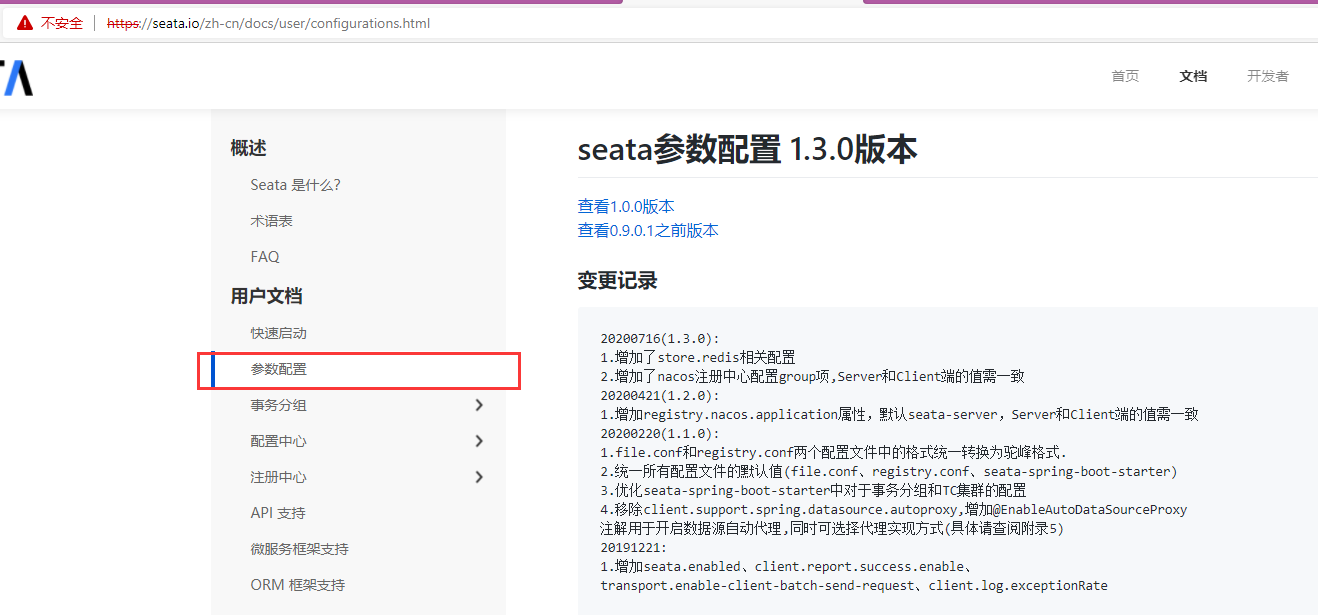Open the 注册中心 sidebar item
Screen dimensions: 1318x615
(x=278, y=477)
